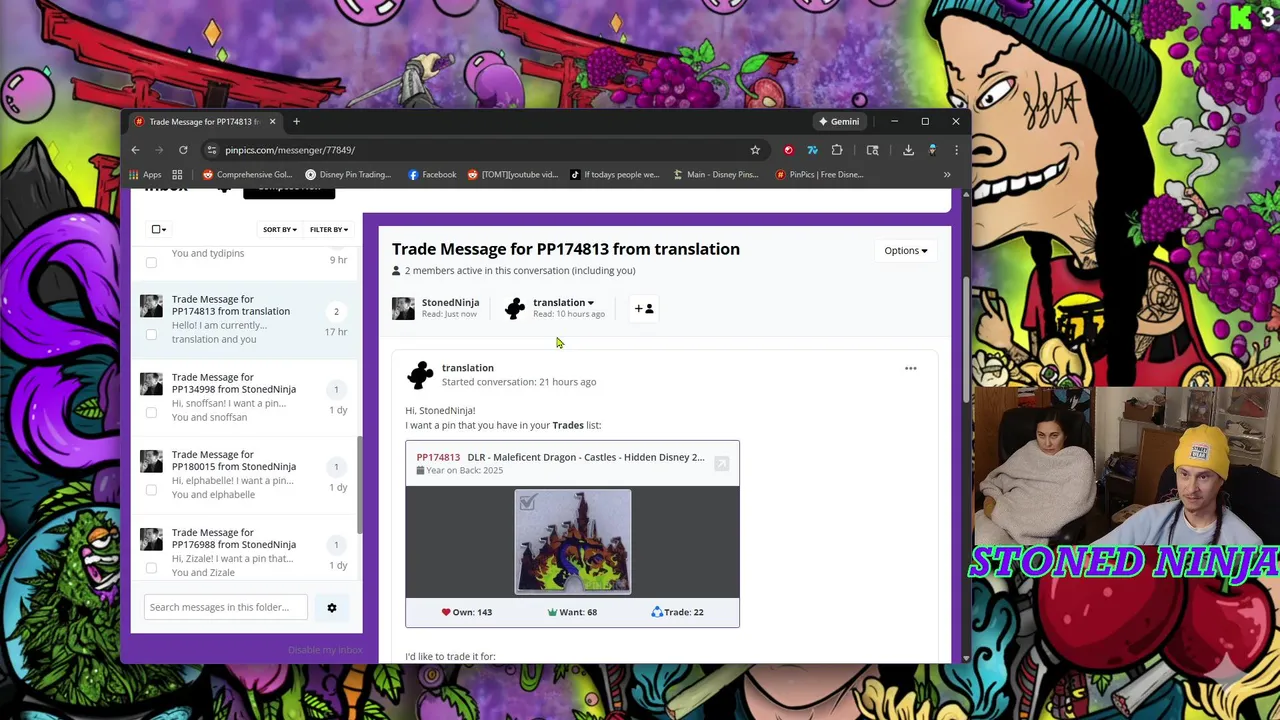
Task: Bookmark this page with the star icon
Action: pos(755,150)
